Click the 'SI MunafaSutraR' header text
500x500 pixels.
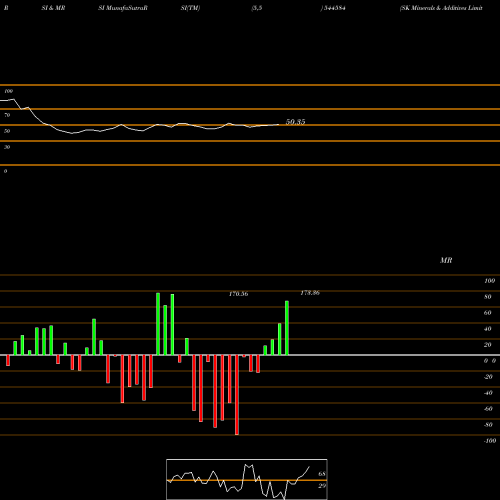pyautogui.click(x=123, y=8)
